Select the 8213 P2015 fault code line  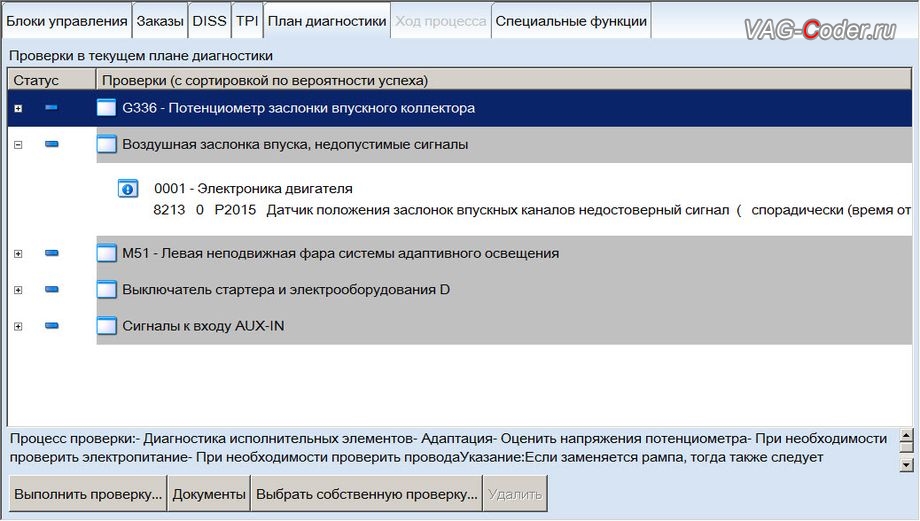(x=532, y=210)
